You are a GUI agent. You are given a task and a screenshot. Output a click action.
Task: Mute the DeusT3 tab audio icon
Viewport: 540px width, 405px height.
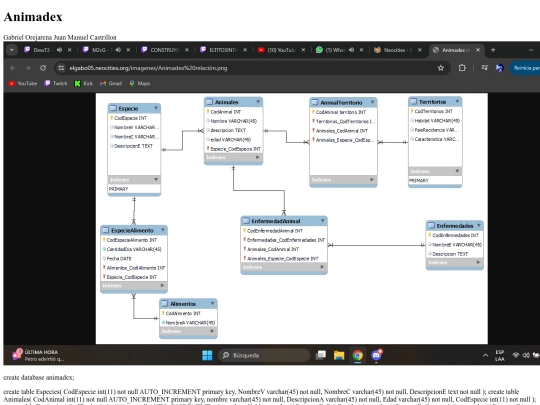pos(59,50)
